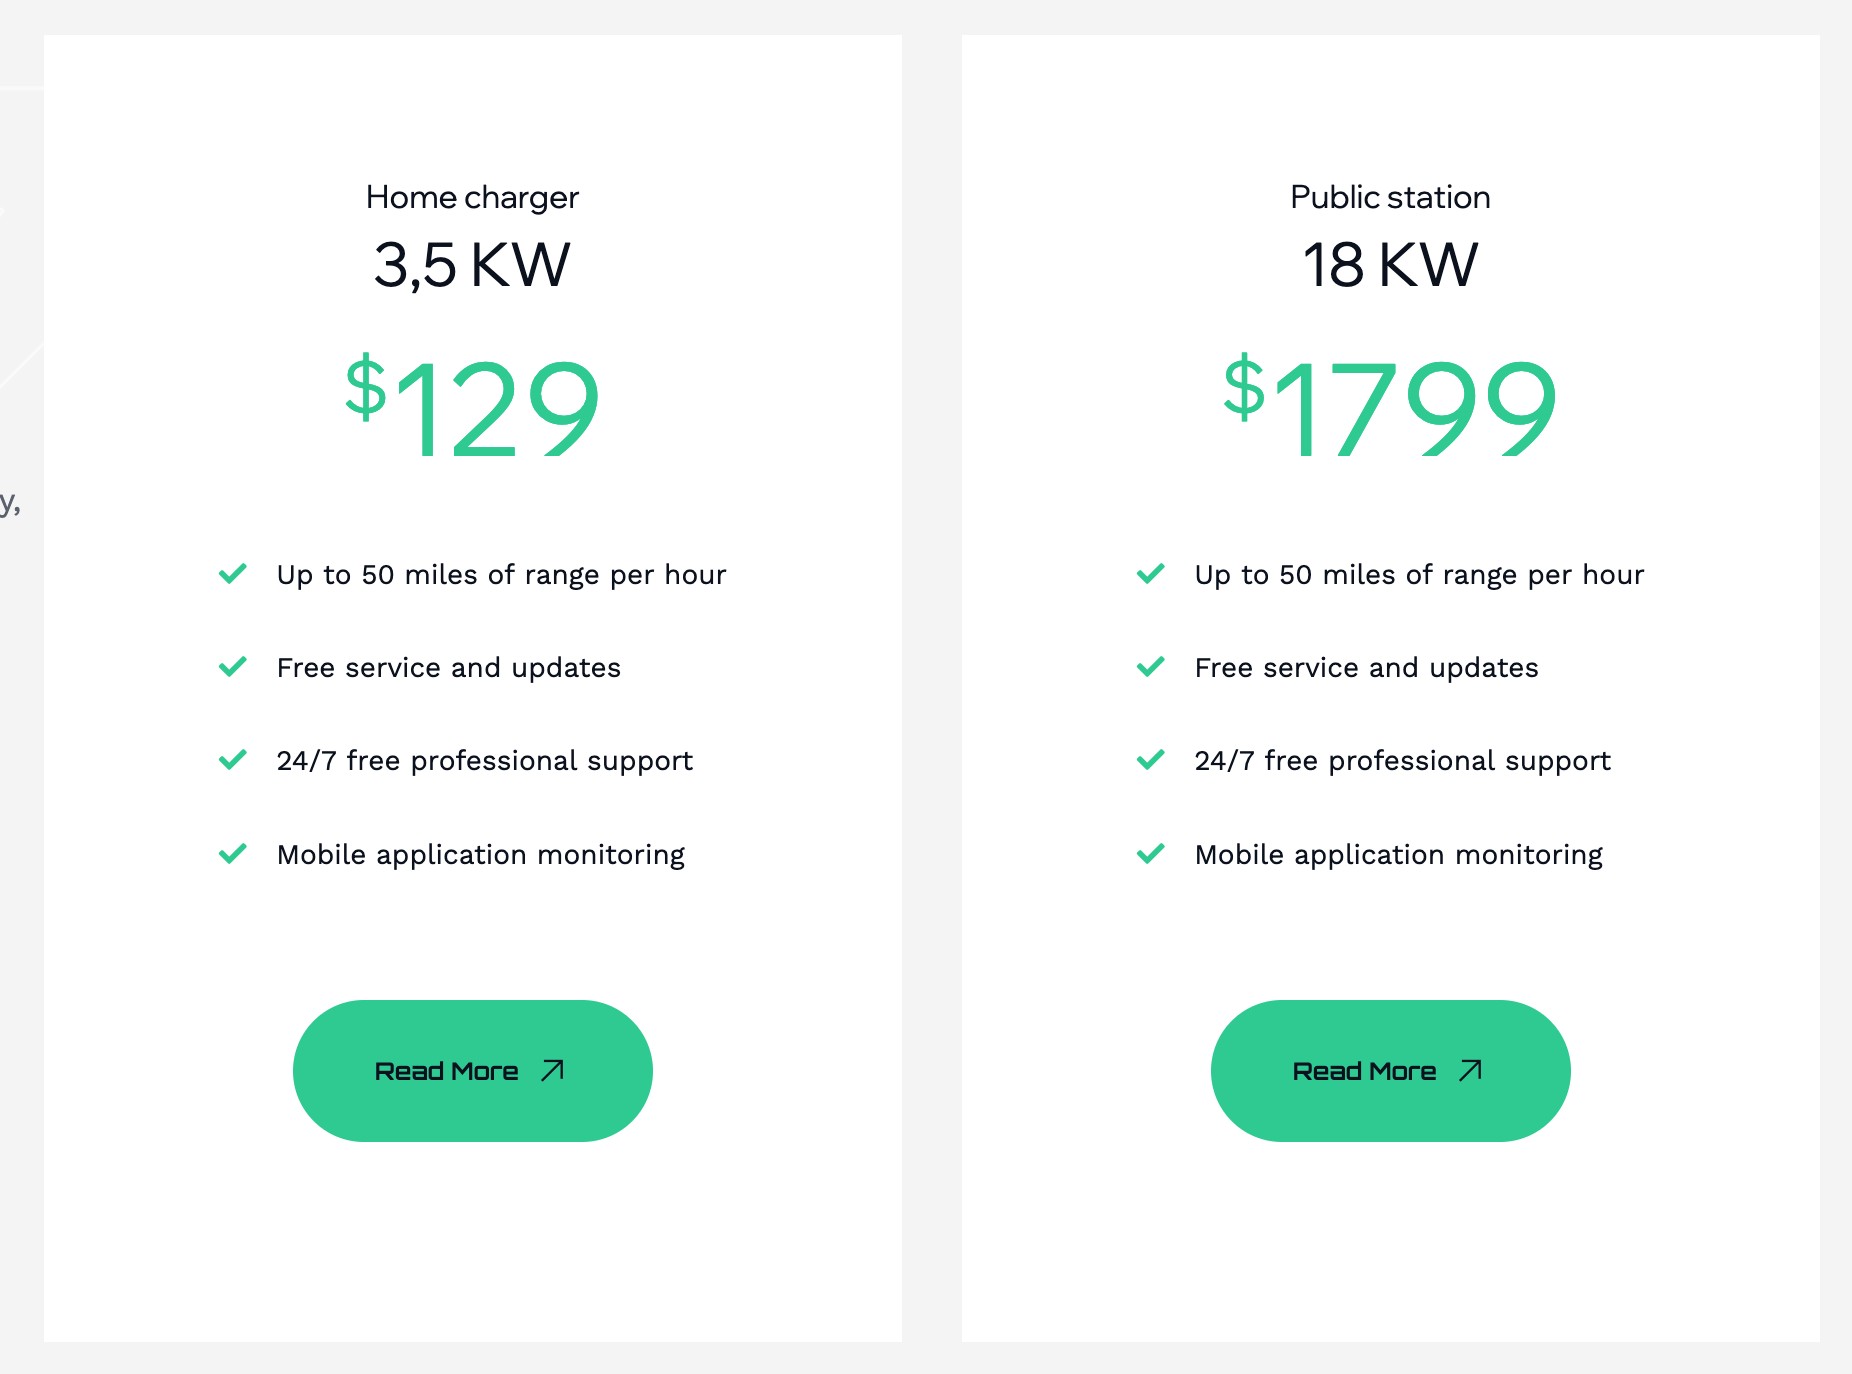Click the 18 KW power heading
The image size is (1852, 1374).
1390,265
